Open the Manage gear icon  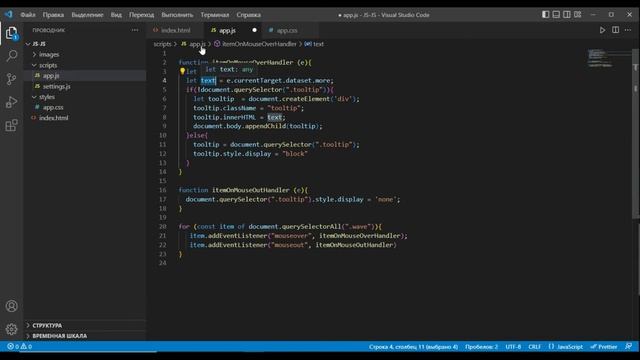point(11,329)
